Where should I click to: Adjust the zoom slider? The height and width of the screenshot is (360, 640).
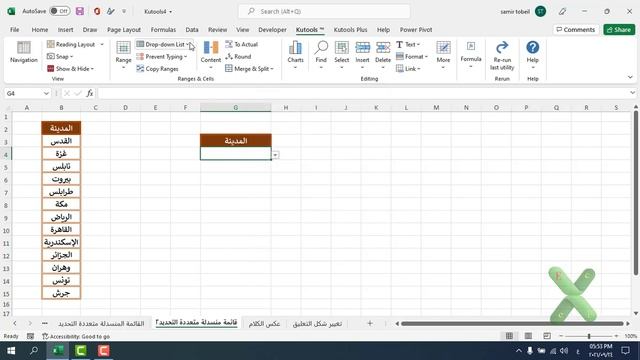point(589,336)
